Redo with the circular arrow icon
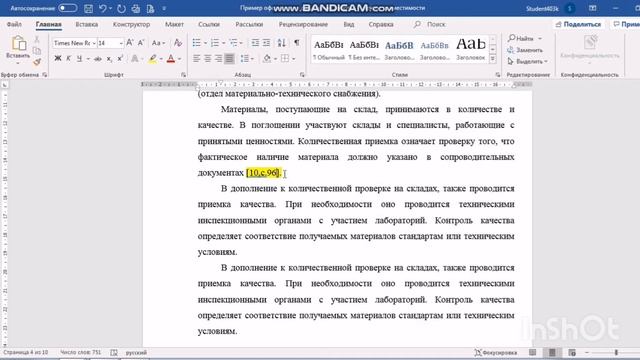The height and width of the screenshot is (360, 640). coord(121,8)
